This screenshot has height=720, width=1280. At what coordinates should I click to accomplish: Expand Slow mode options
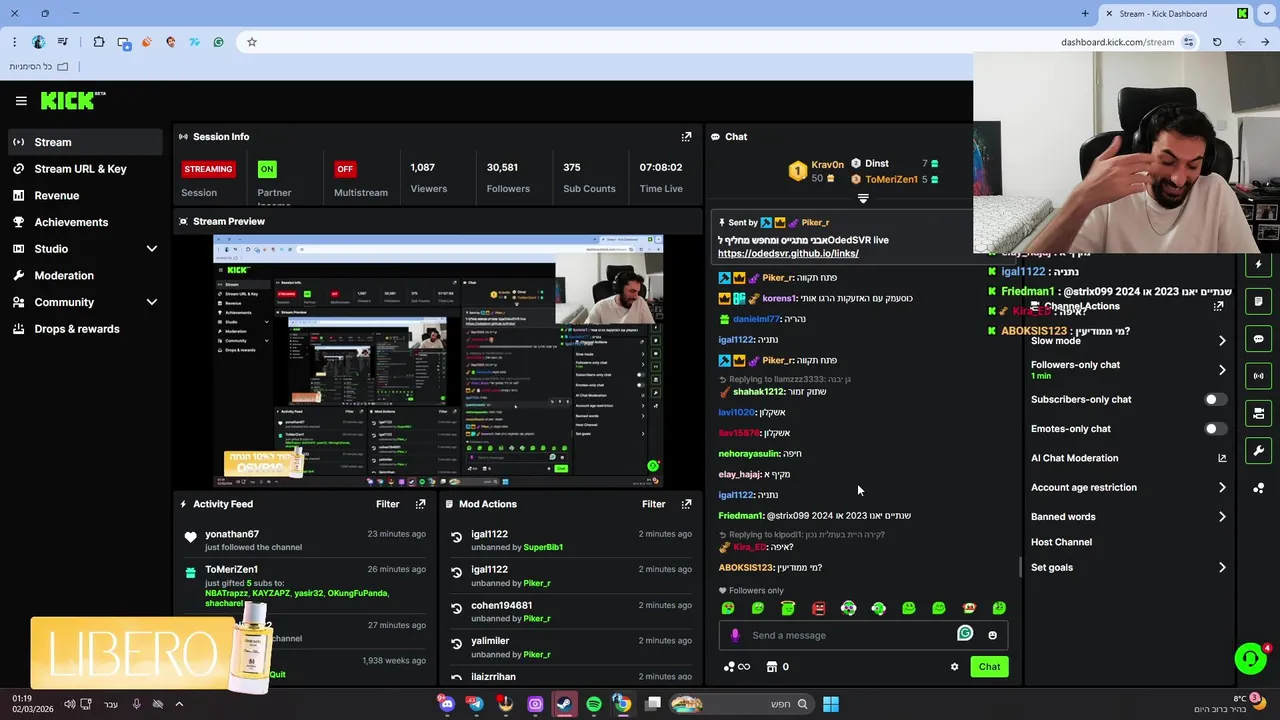[x=1222, y=341]
